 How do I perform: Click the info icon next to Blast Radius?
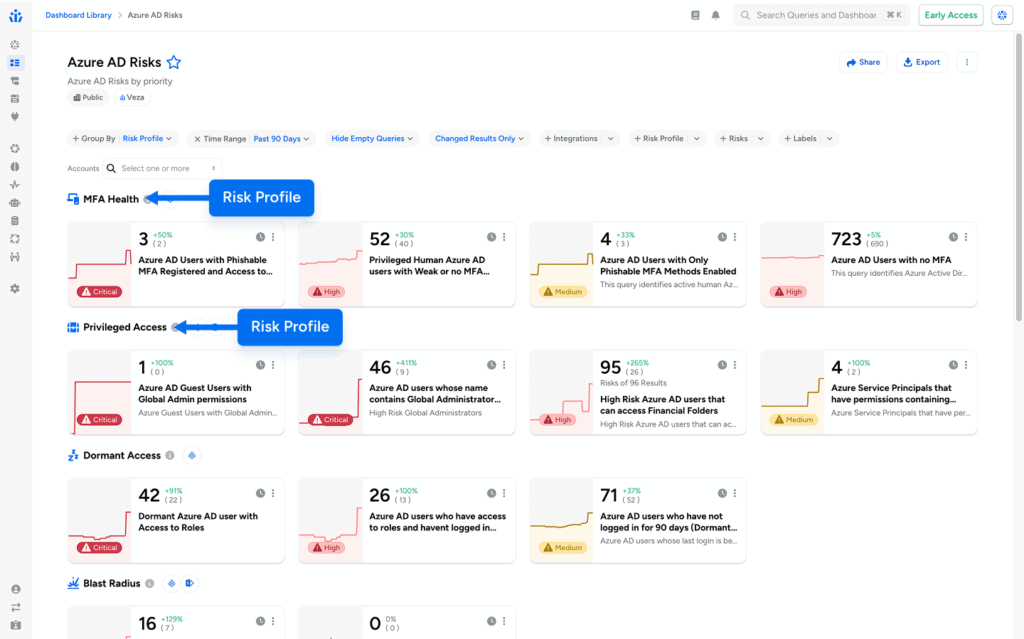[x=149, y=583]
